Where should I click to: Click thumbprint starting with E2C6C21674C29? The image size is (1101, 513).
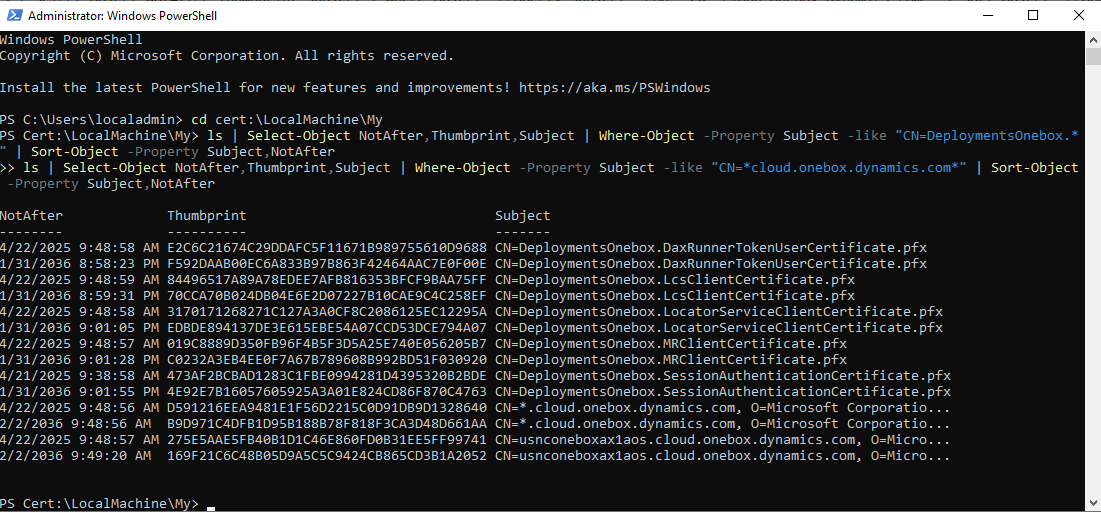pyautogui.click(x=327, y=248)
